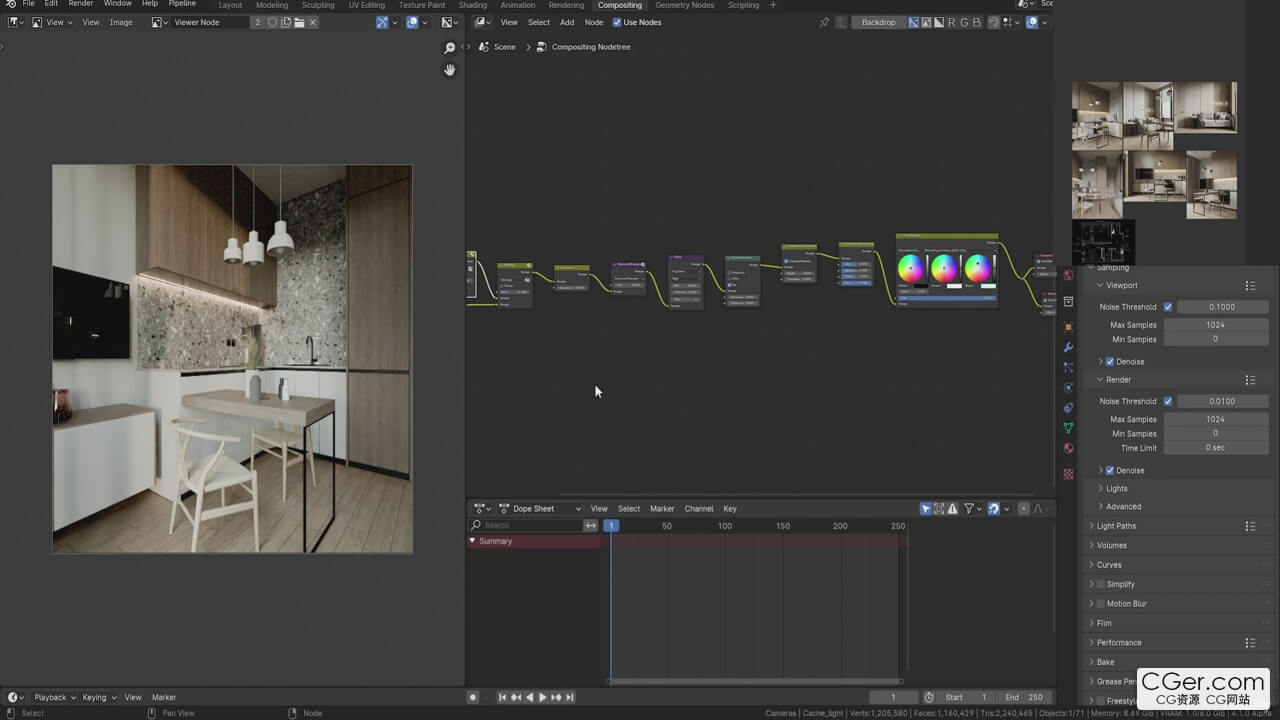Open the Output properties printer tab
Image resolution: width=1280 pixels, height=720 pixels.
(x=1068, y=301)
